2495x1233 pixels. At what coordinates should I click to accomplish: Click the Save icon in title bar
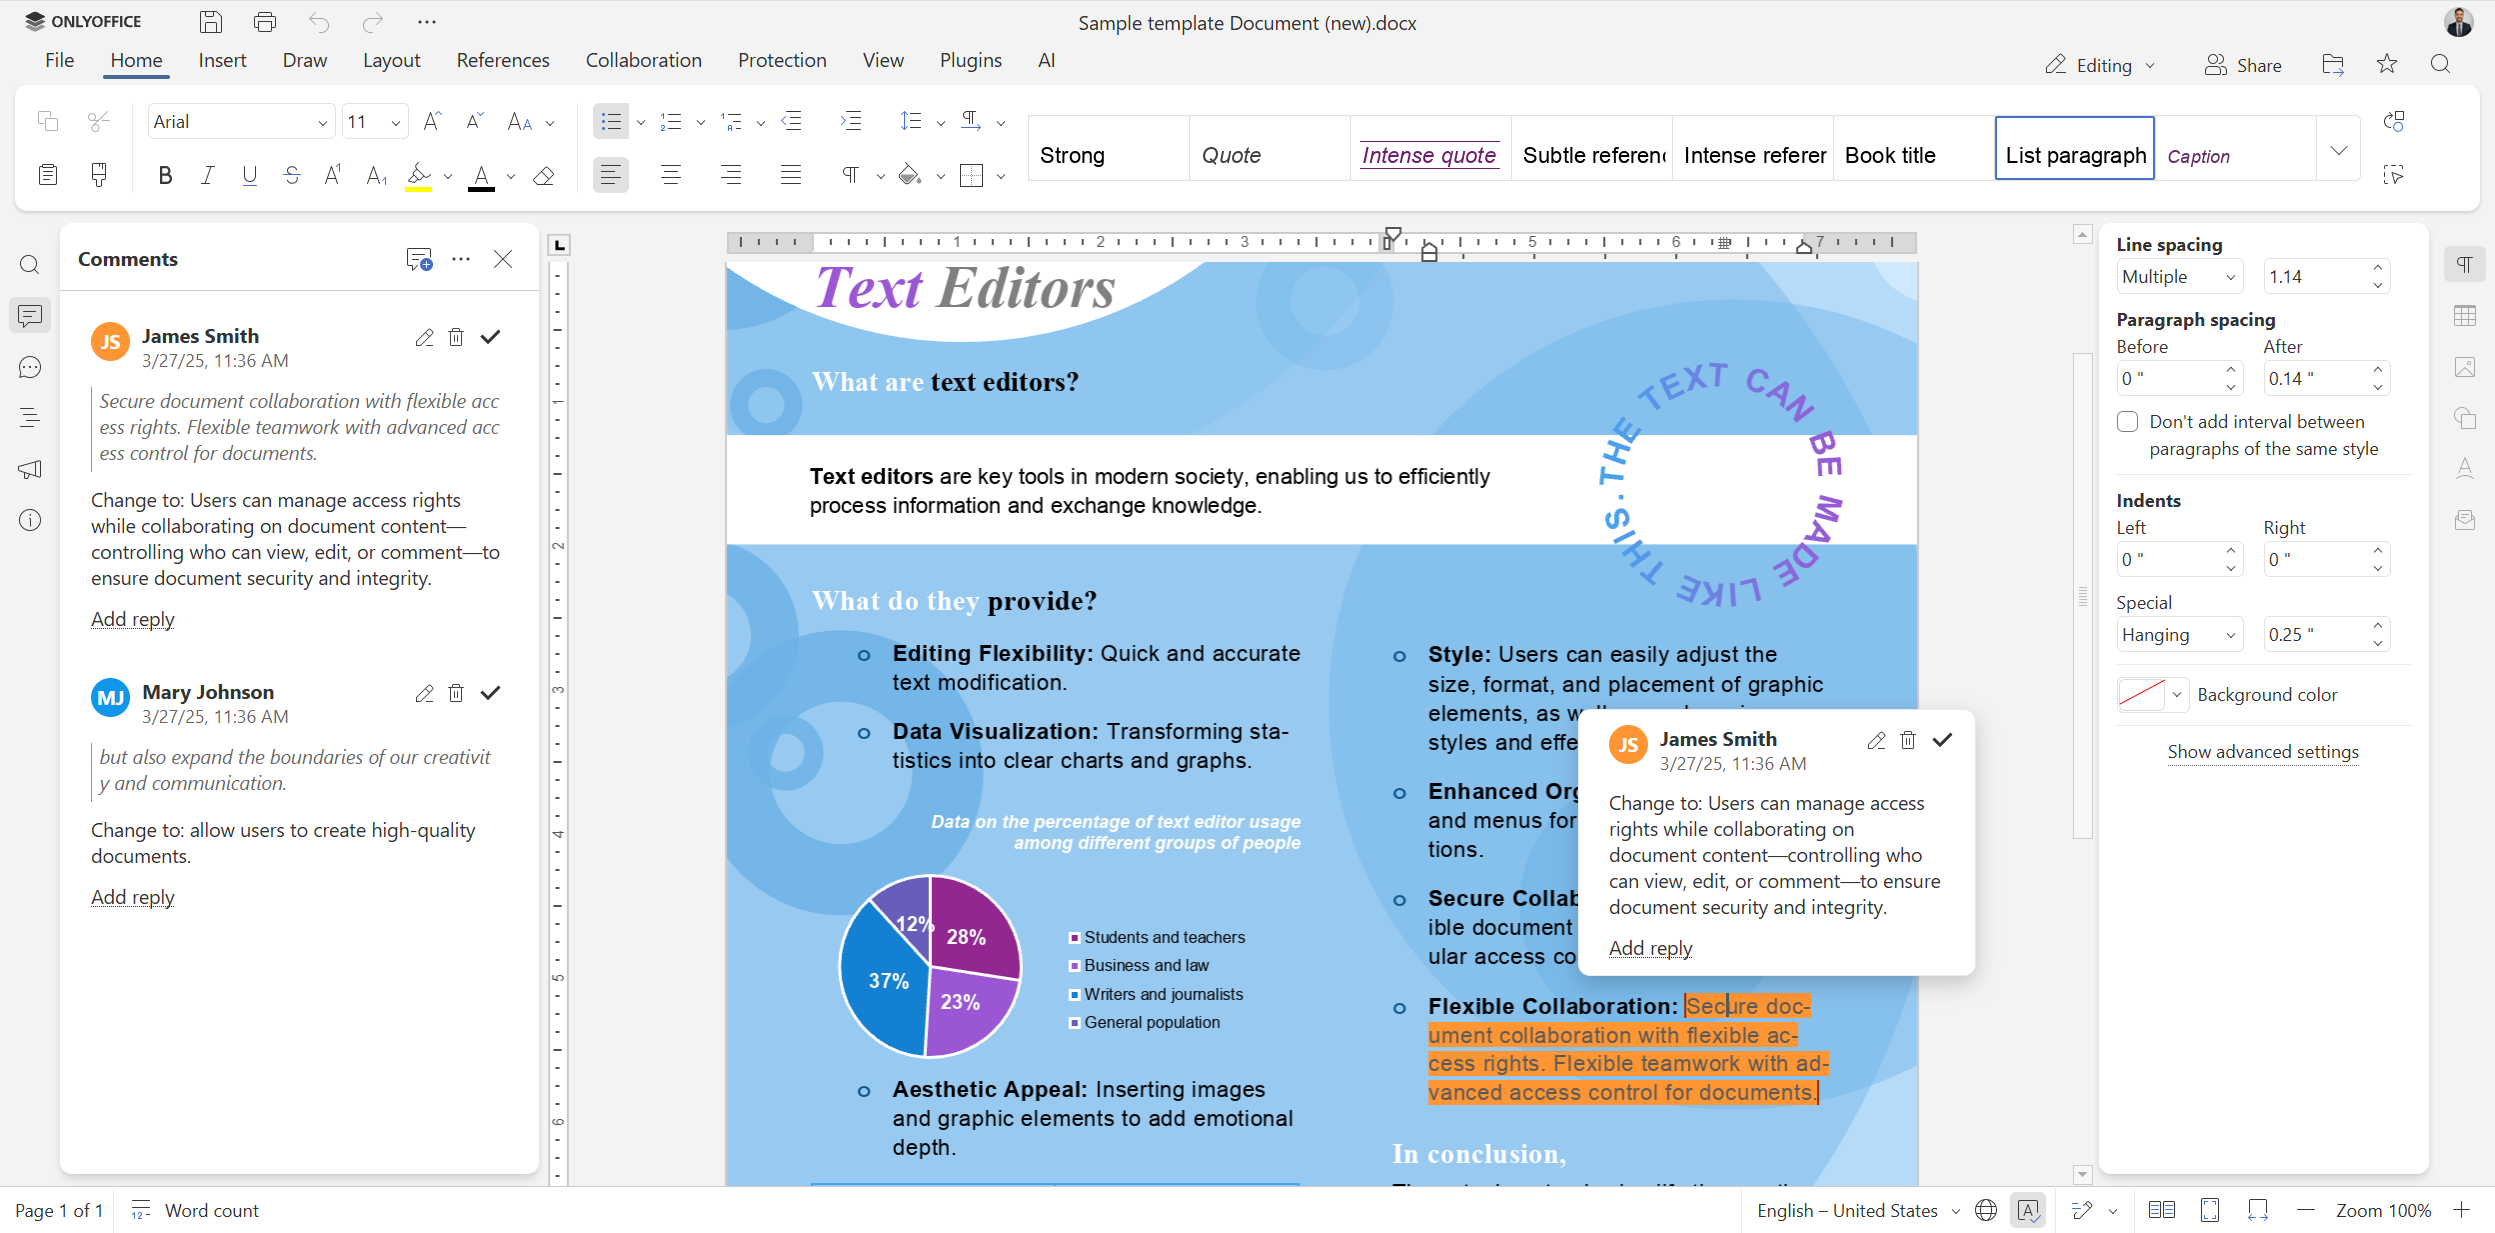[210, 22]
